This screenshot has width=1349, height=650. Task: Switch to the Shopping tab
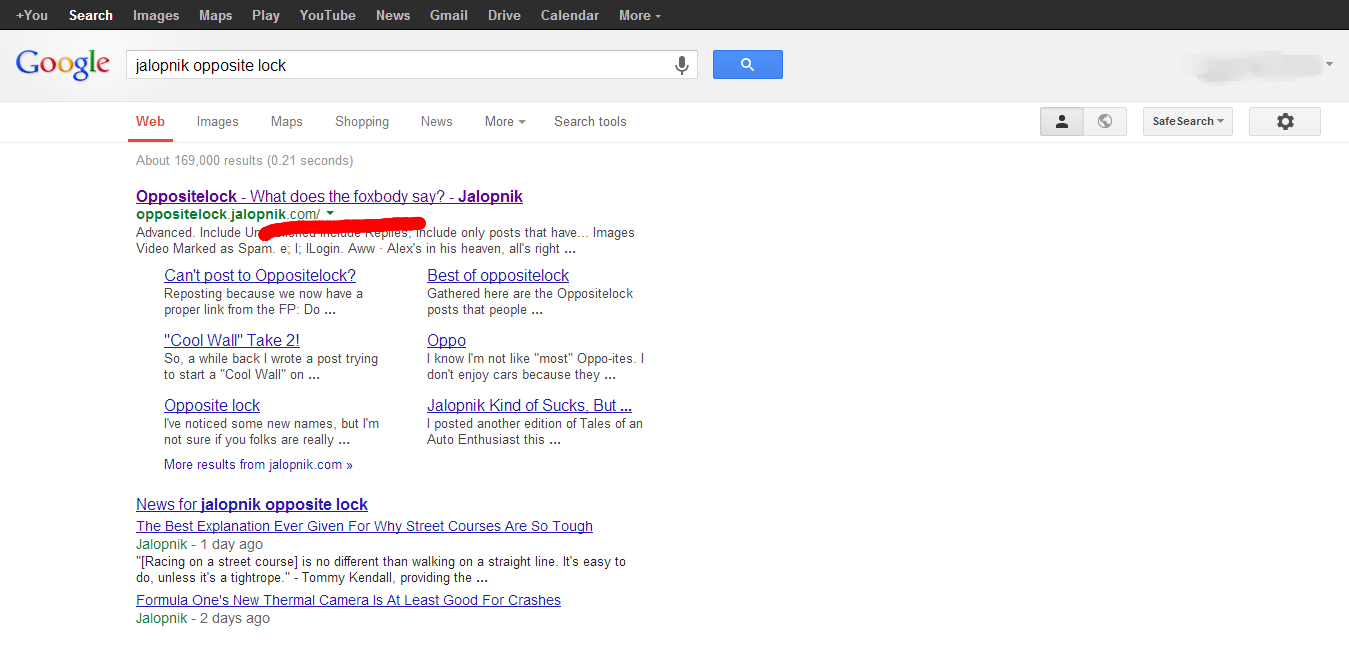click(x=362, y=122)
